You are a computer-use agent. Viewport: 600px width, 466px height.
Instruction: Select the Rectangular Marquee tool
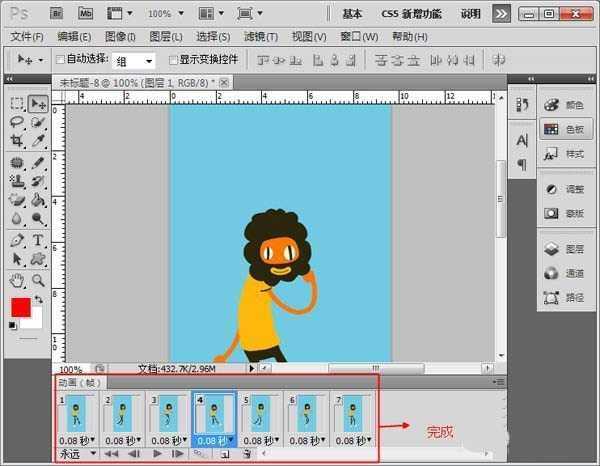[x=18, y=103]
